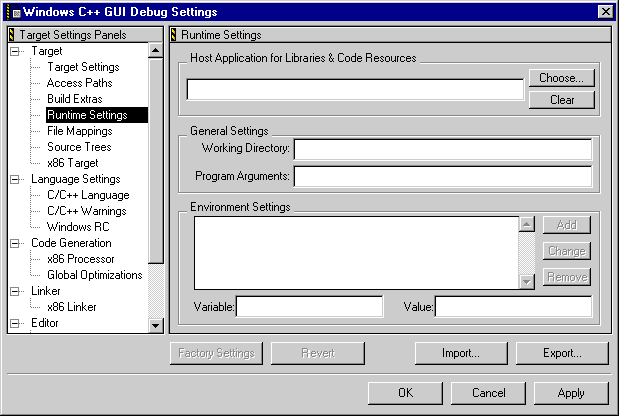Collapse the Linker tree node
Screen dimensions: 619x416
[x=15, y=292]
